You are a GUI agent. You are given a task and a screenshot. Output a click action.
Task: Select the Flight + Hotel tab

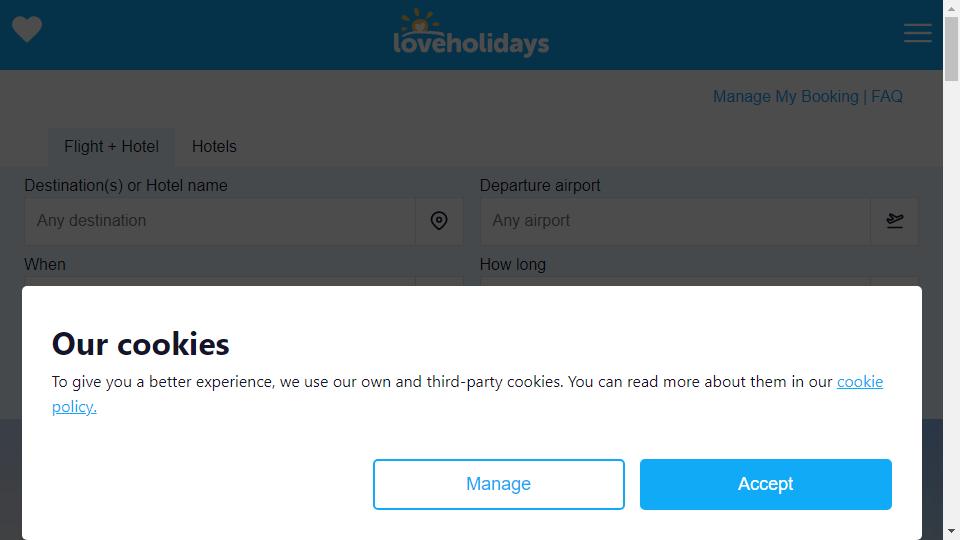[x=111, y=146]
